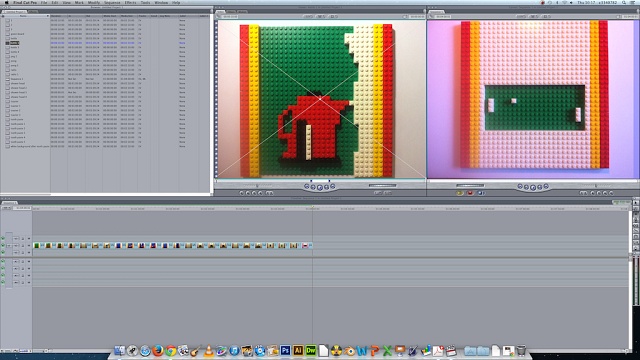
Task: Open Adobe Acrobat from the dock
Action: 438,351
